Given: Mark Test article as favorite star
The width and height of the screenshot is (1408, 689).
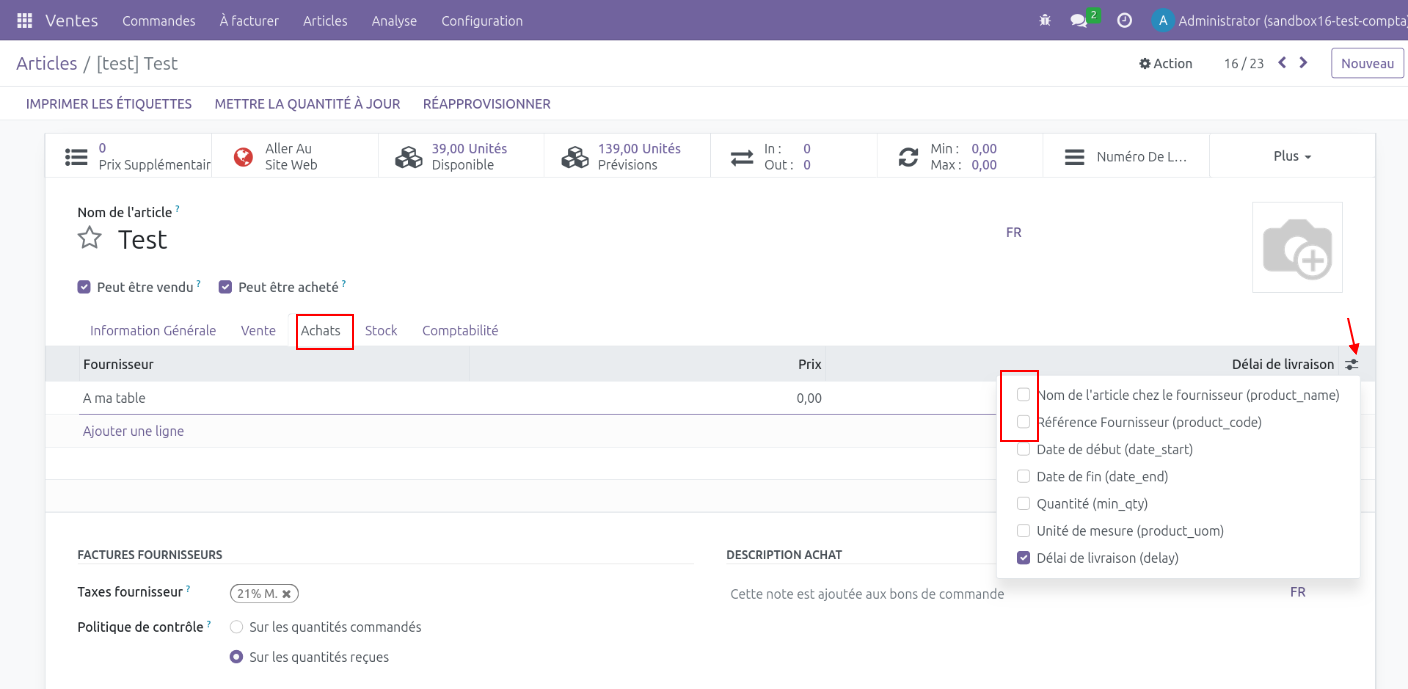Looking at the screenshot, I should point(90,238).
